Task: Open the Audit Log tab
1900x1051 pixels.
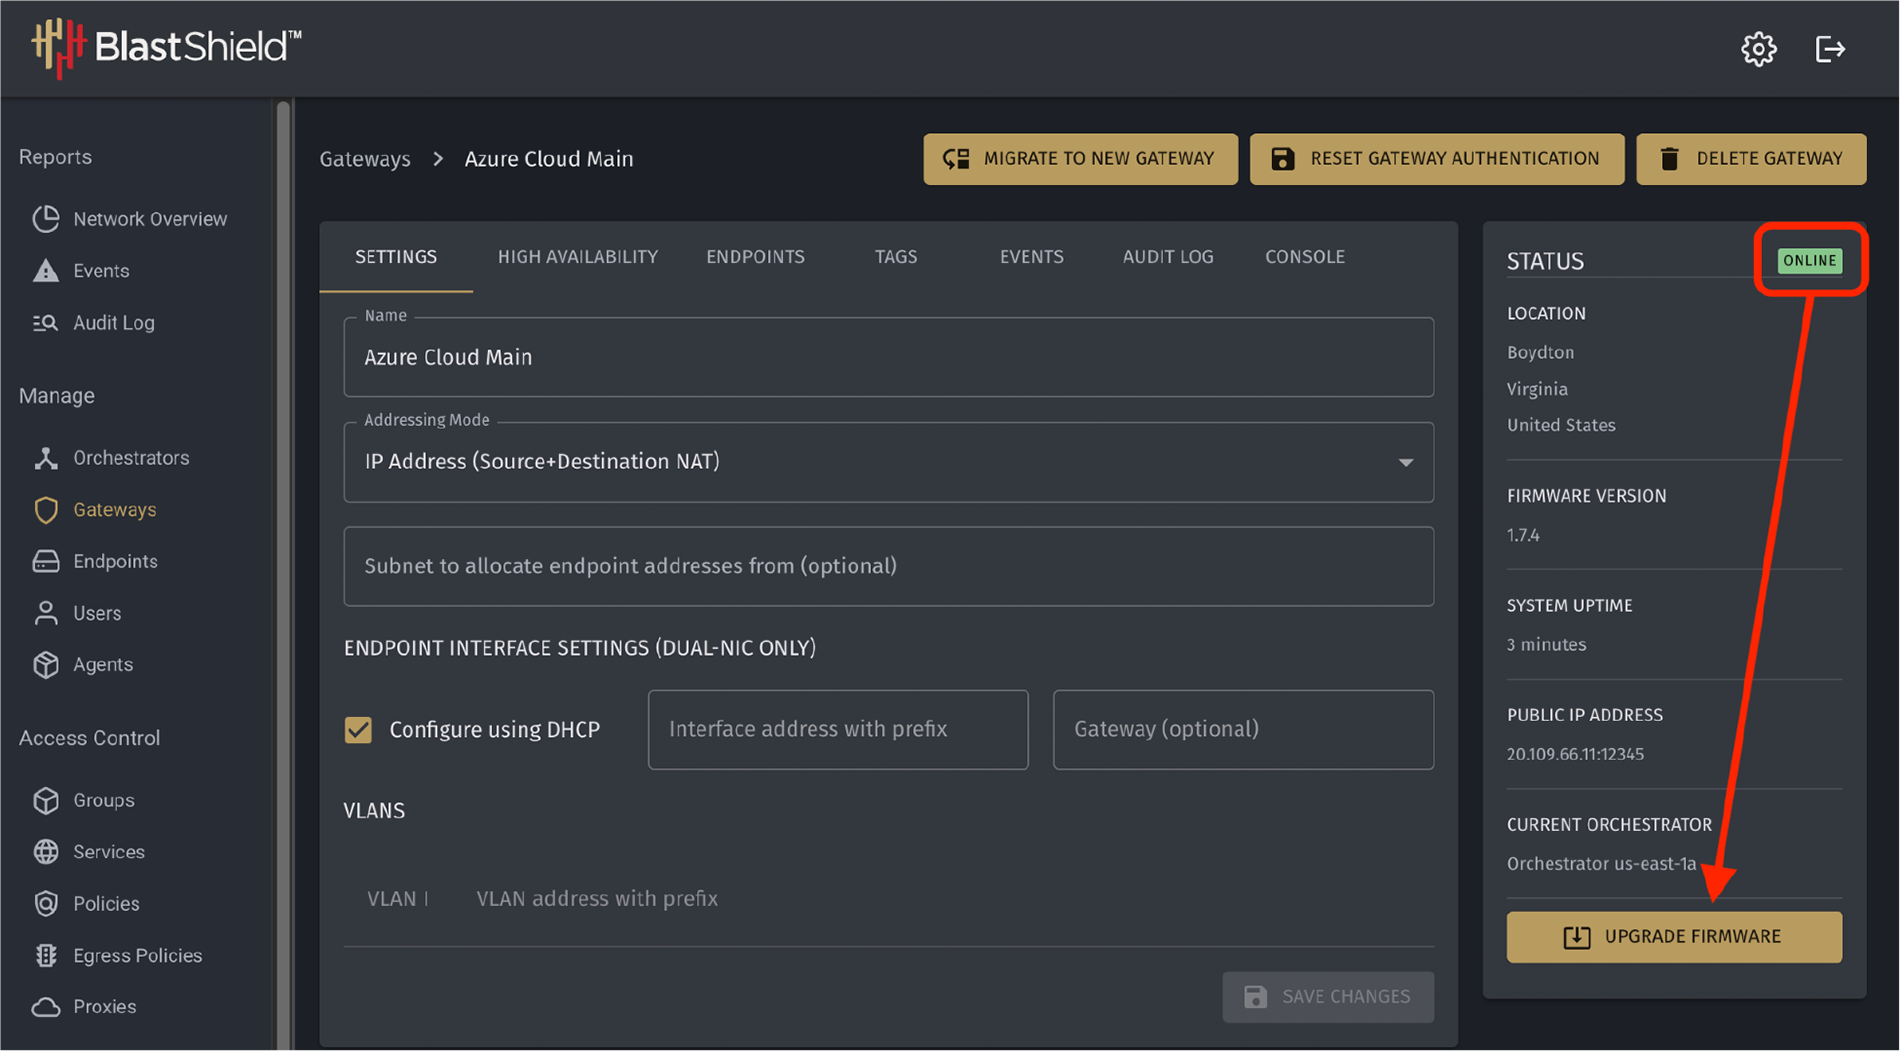Action: (1168, 257)
